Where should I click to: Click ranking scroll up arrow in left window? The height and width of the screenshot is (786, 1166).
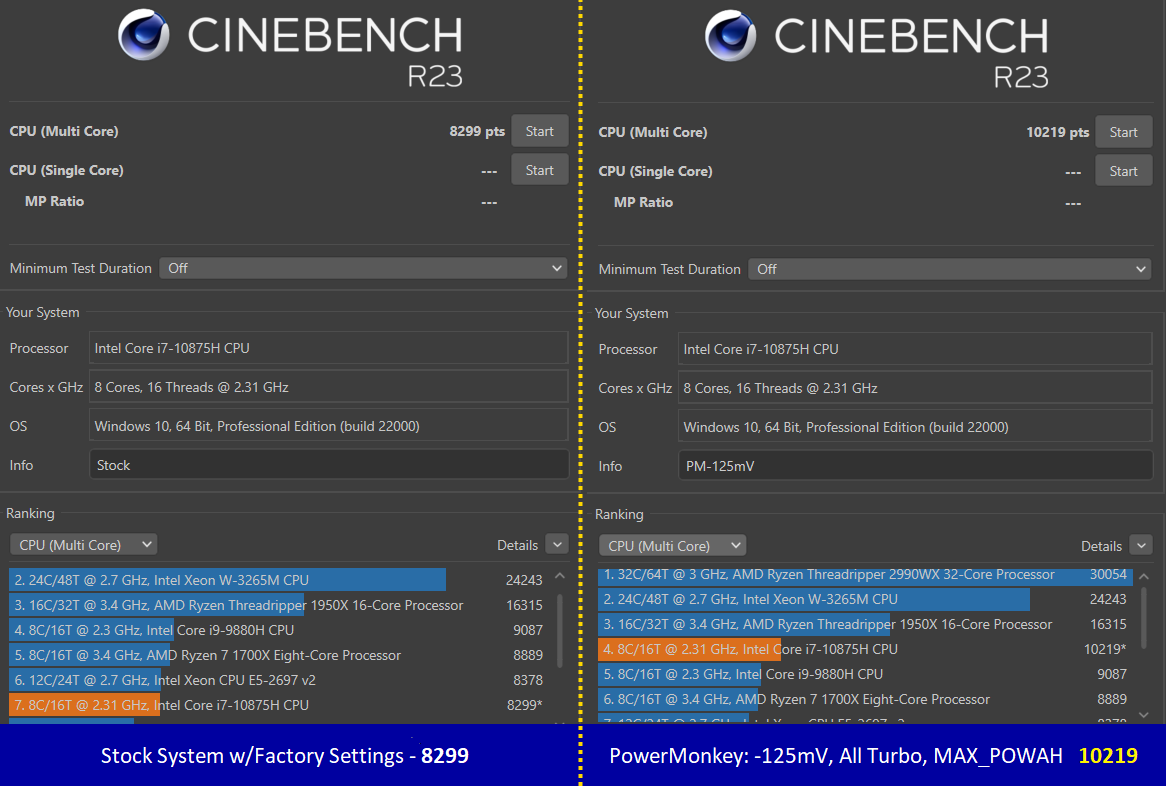point(560,576)
